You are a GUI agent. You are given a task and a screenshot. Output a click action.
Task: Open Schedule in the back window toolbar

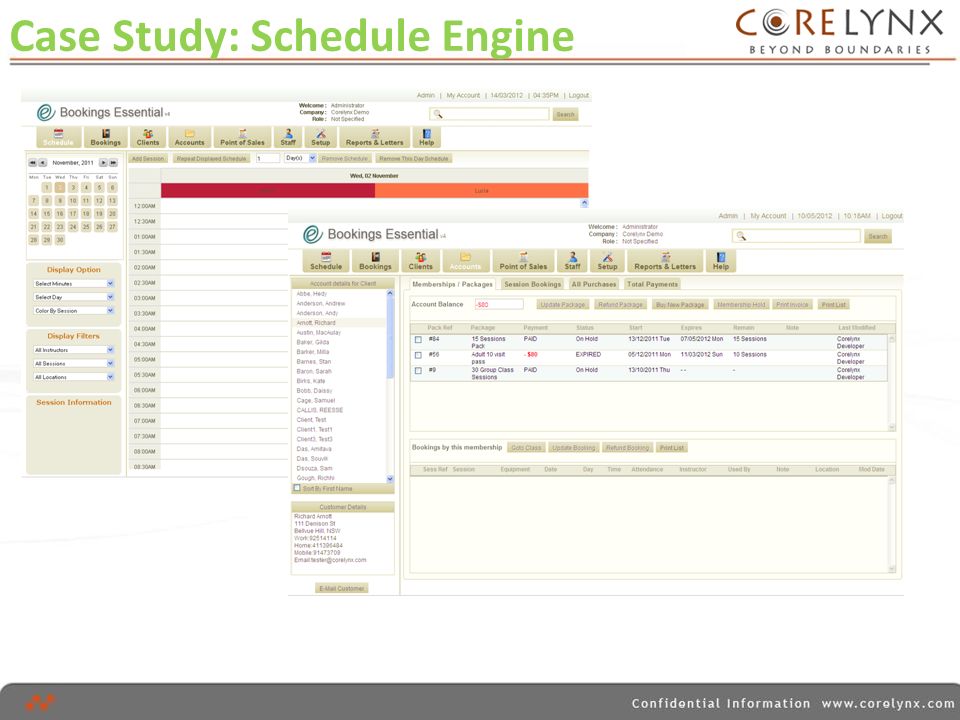[59, 137]
